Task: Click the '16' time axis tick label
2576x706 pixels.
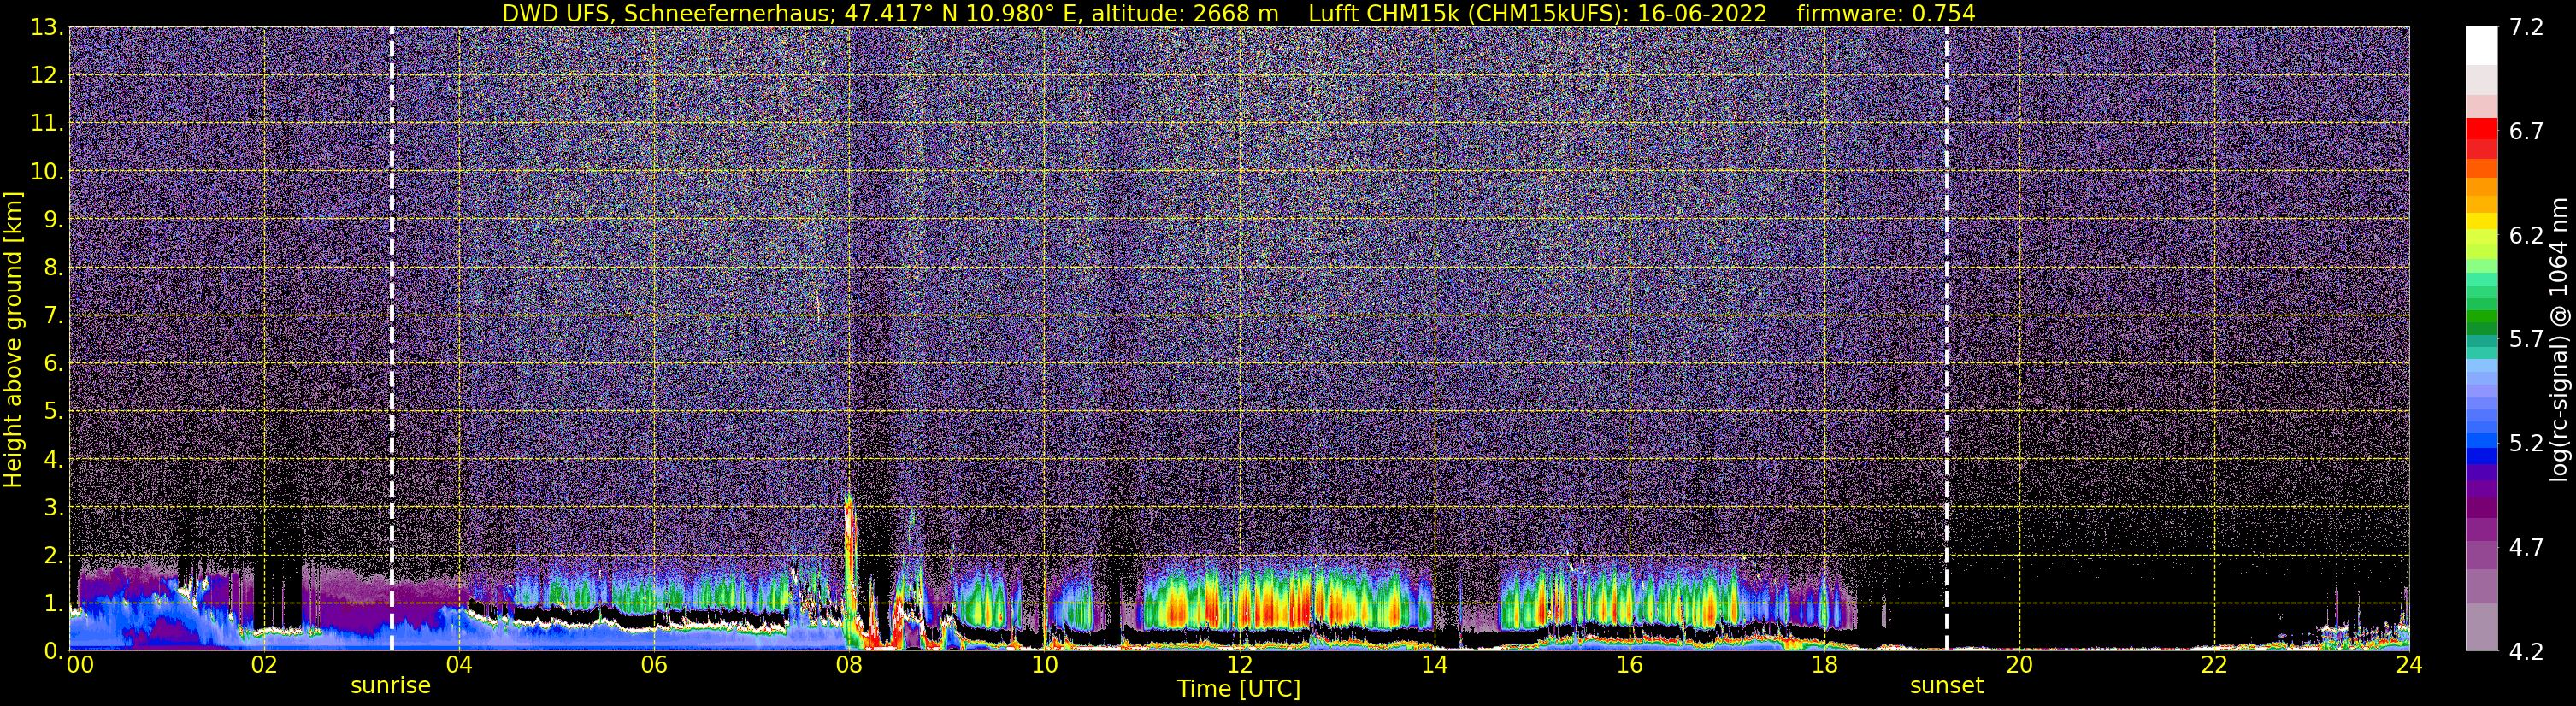Action: (x=1629, y=665)
